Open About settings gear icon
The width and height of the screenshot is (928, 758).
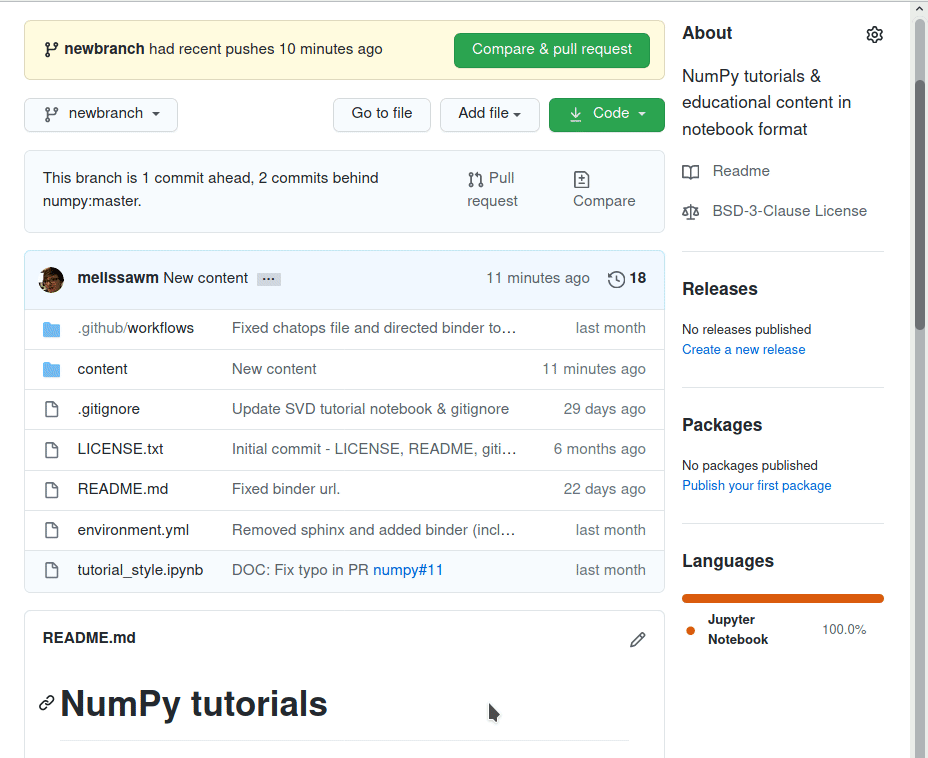coord(874,35)
